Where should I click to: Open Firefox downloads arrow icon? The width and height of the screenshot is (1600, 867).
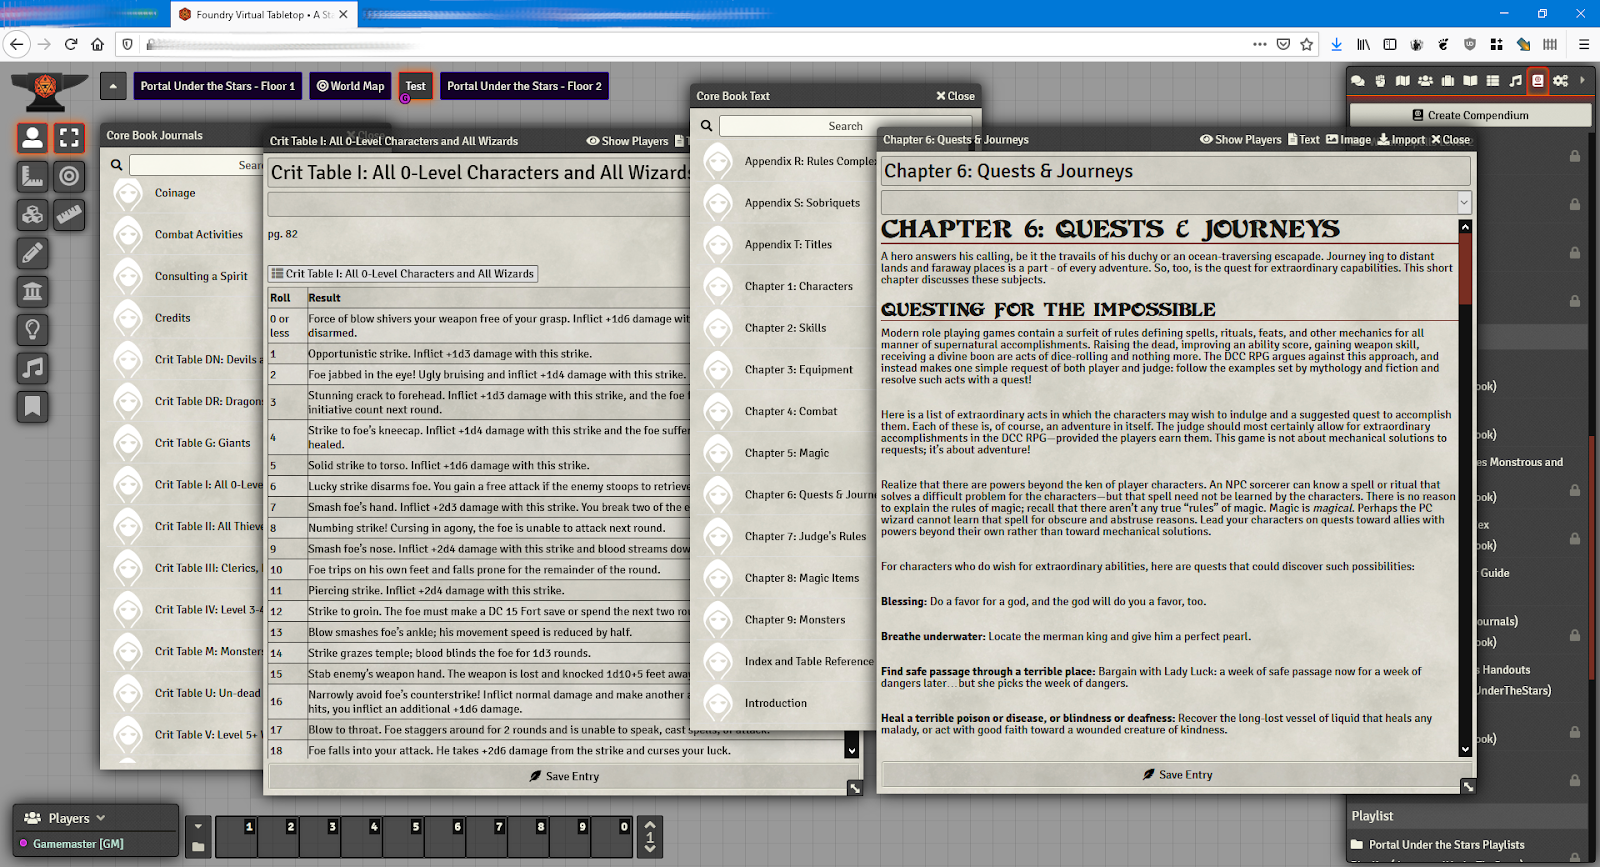1337,44
